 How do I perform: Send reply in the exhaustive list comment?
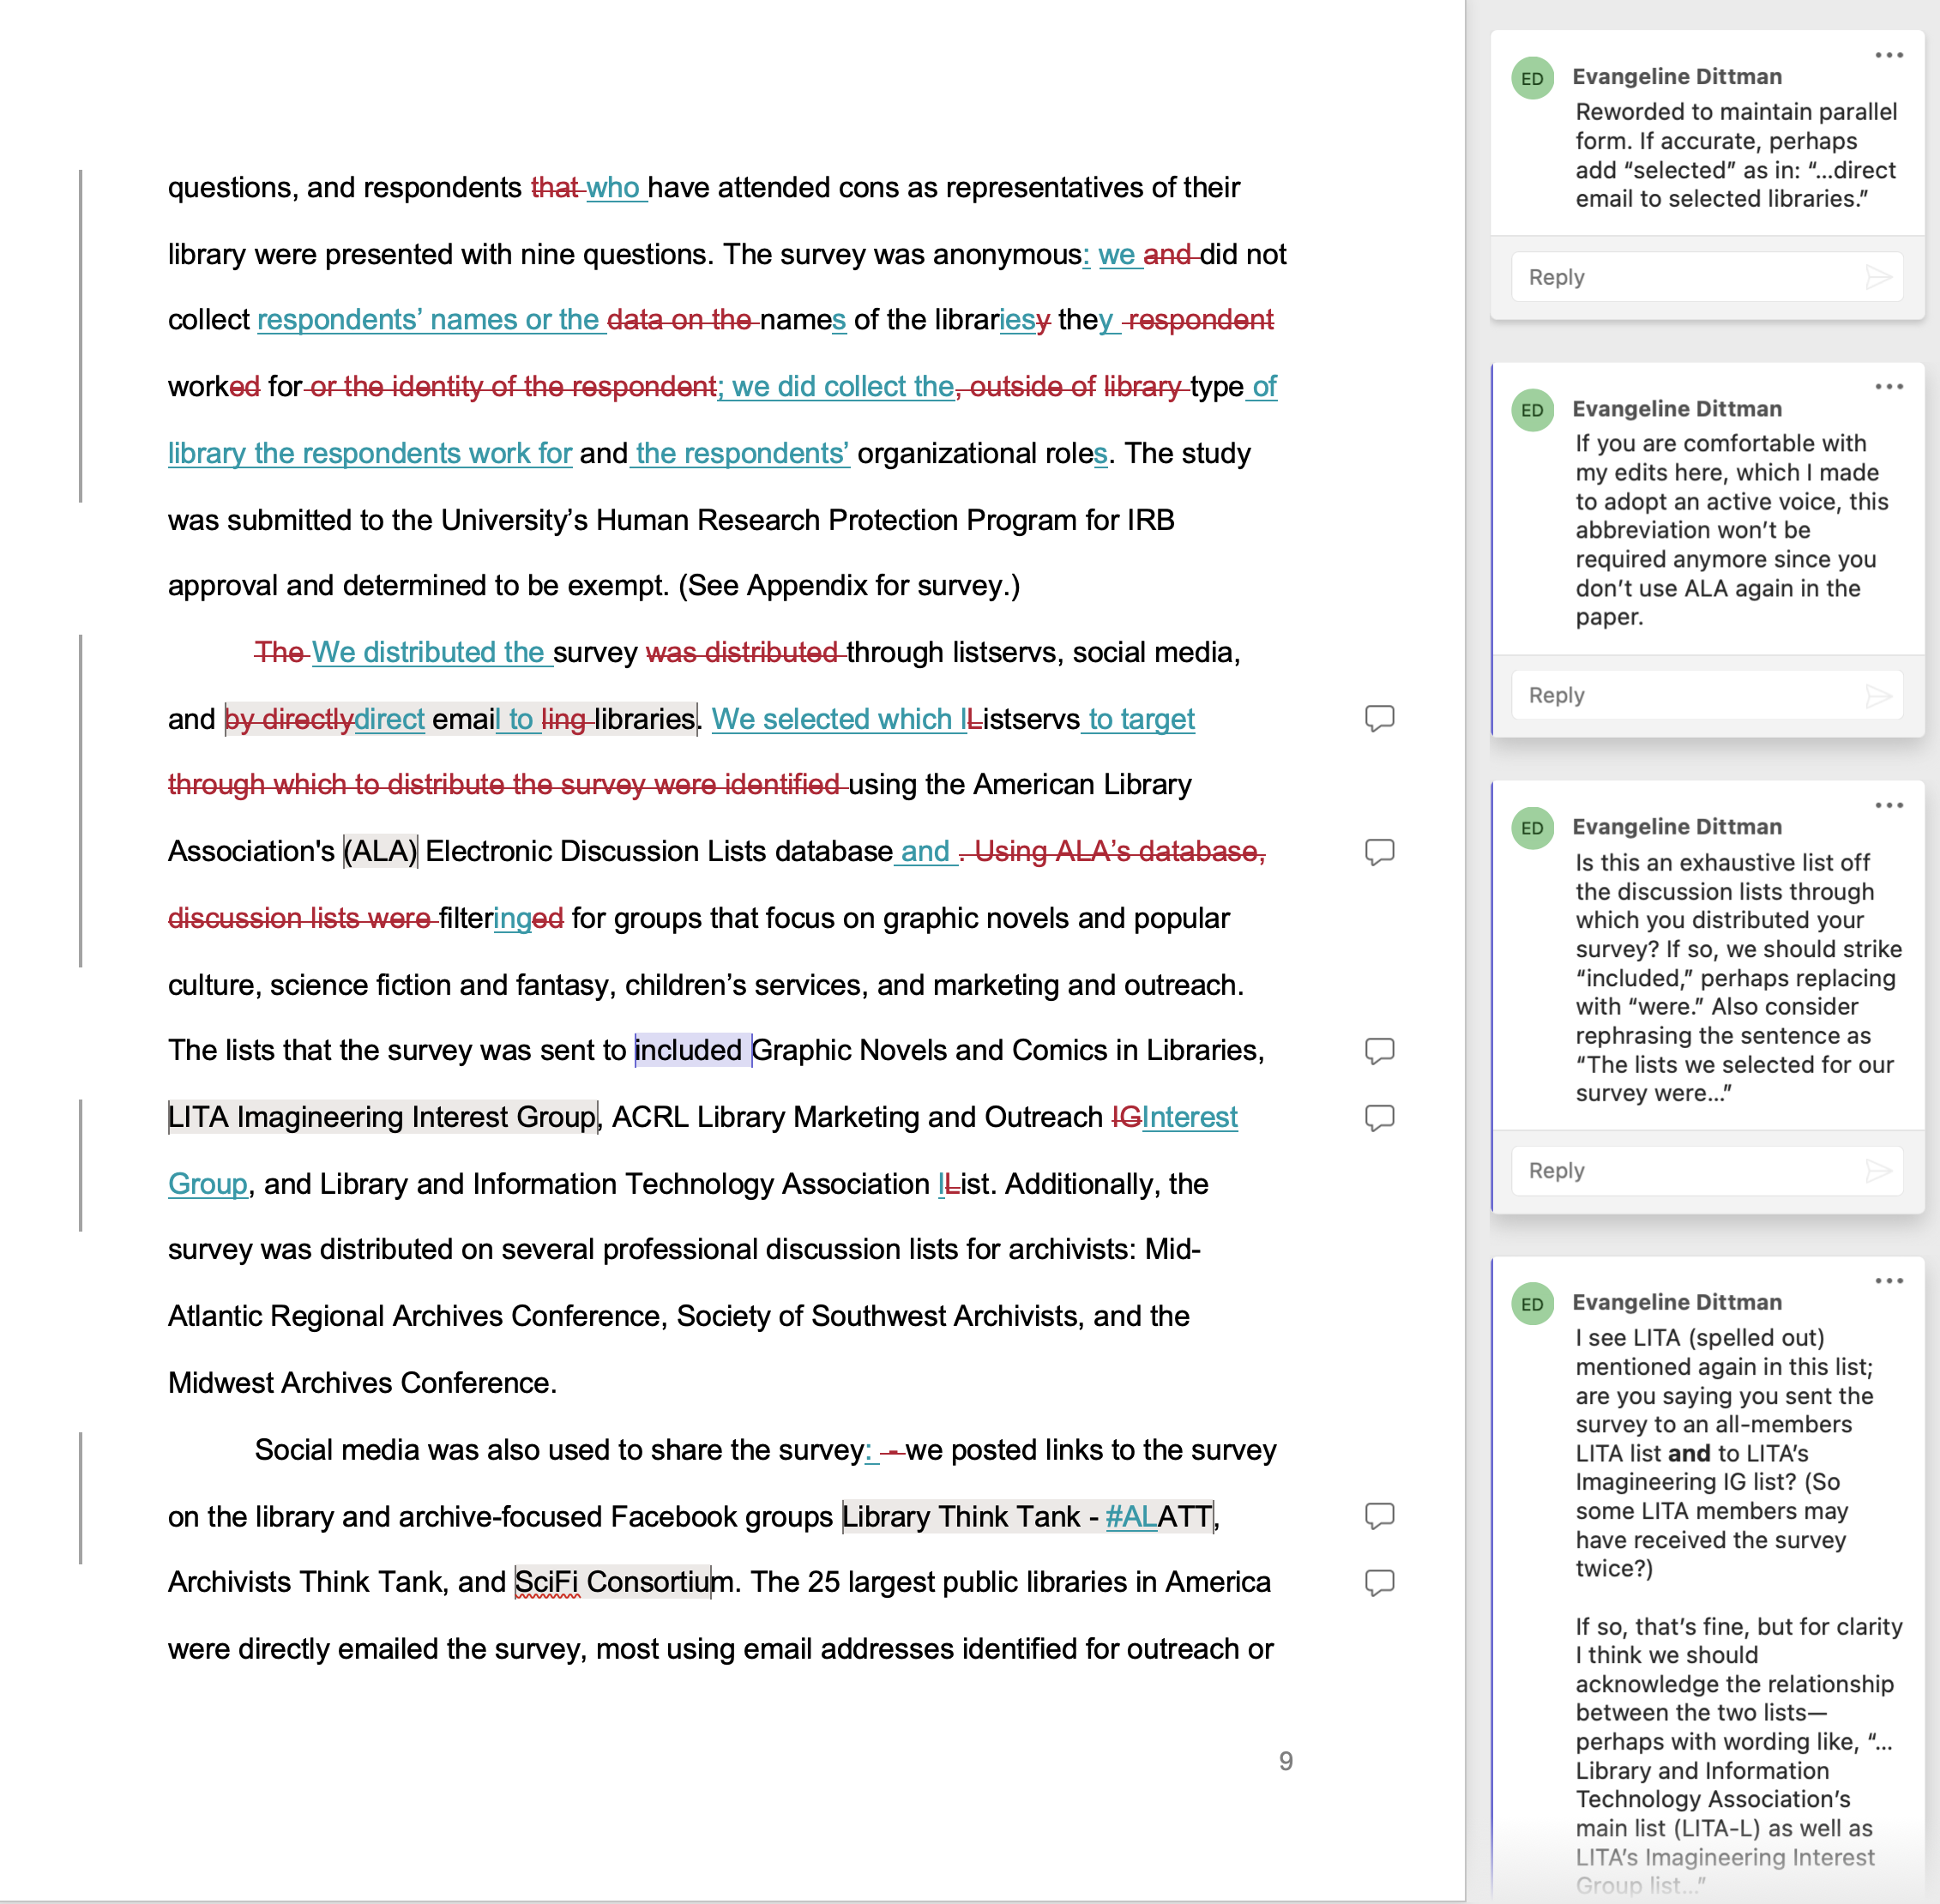pyautogui.click(x=1878, y=1170)
